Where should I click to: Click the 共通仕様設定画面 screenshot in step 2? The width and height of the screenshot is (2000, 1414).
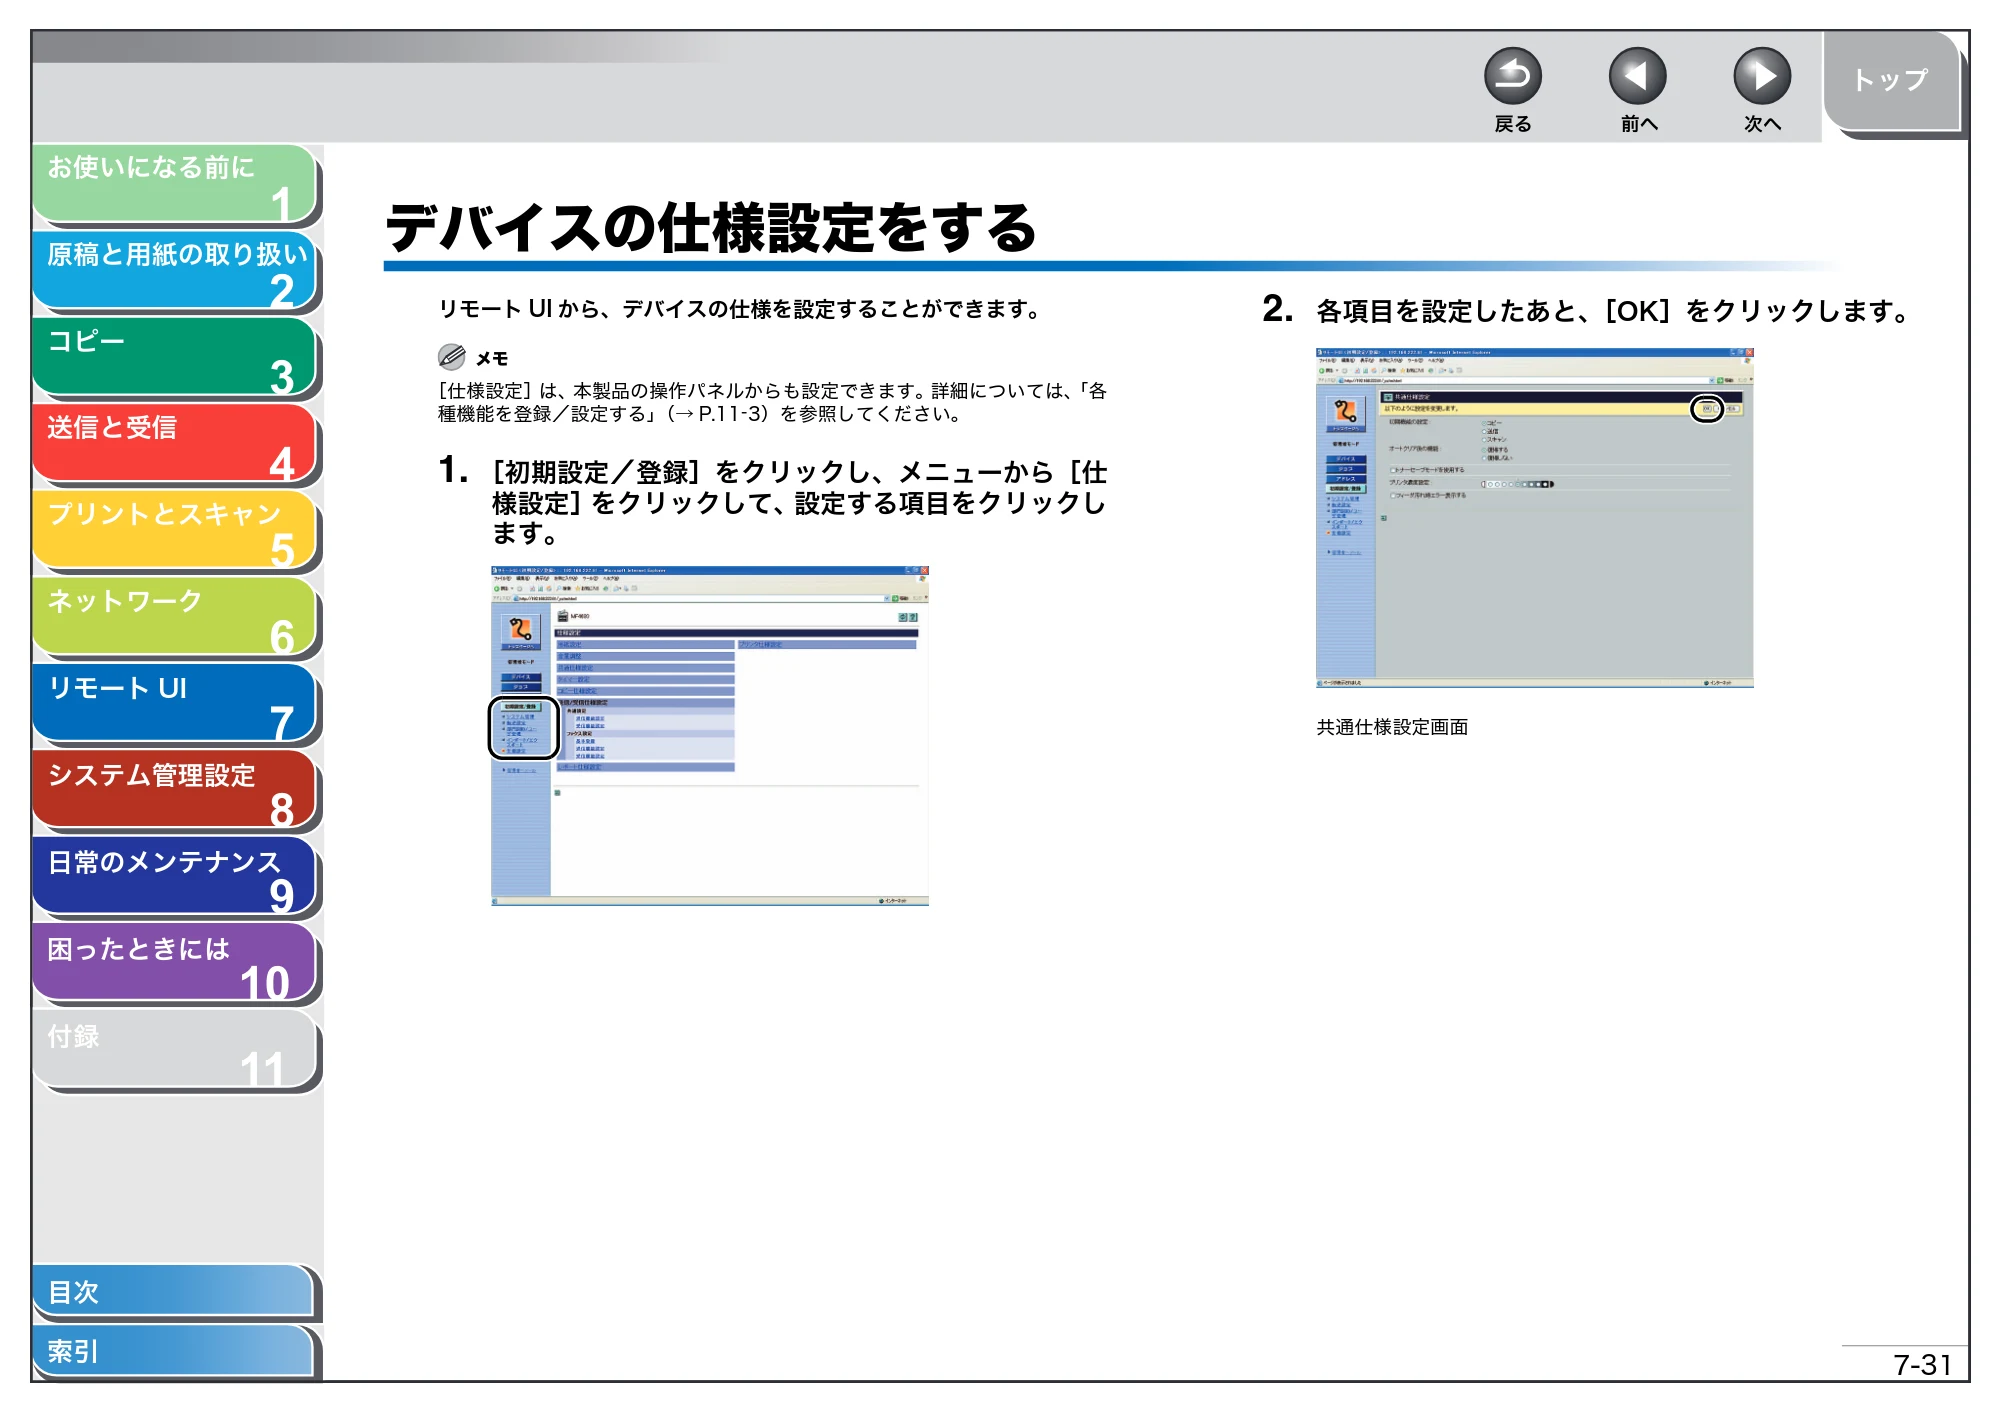[1534, 518]
